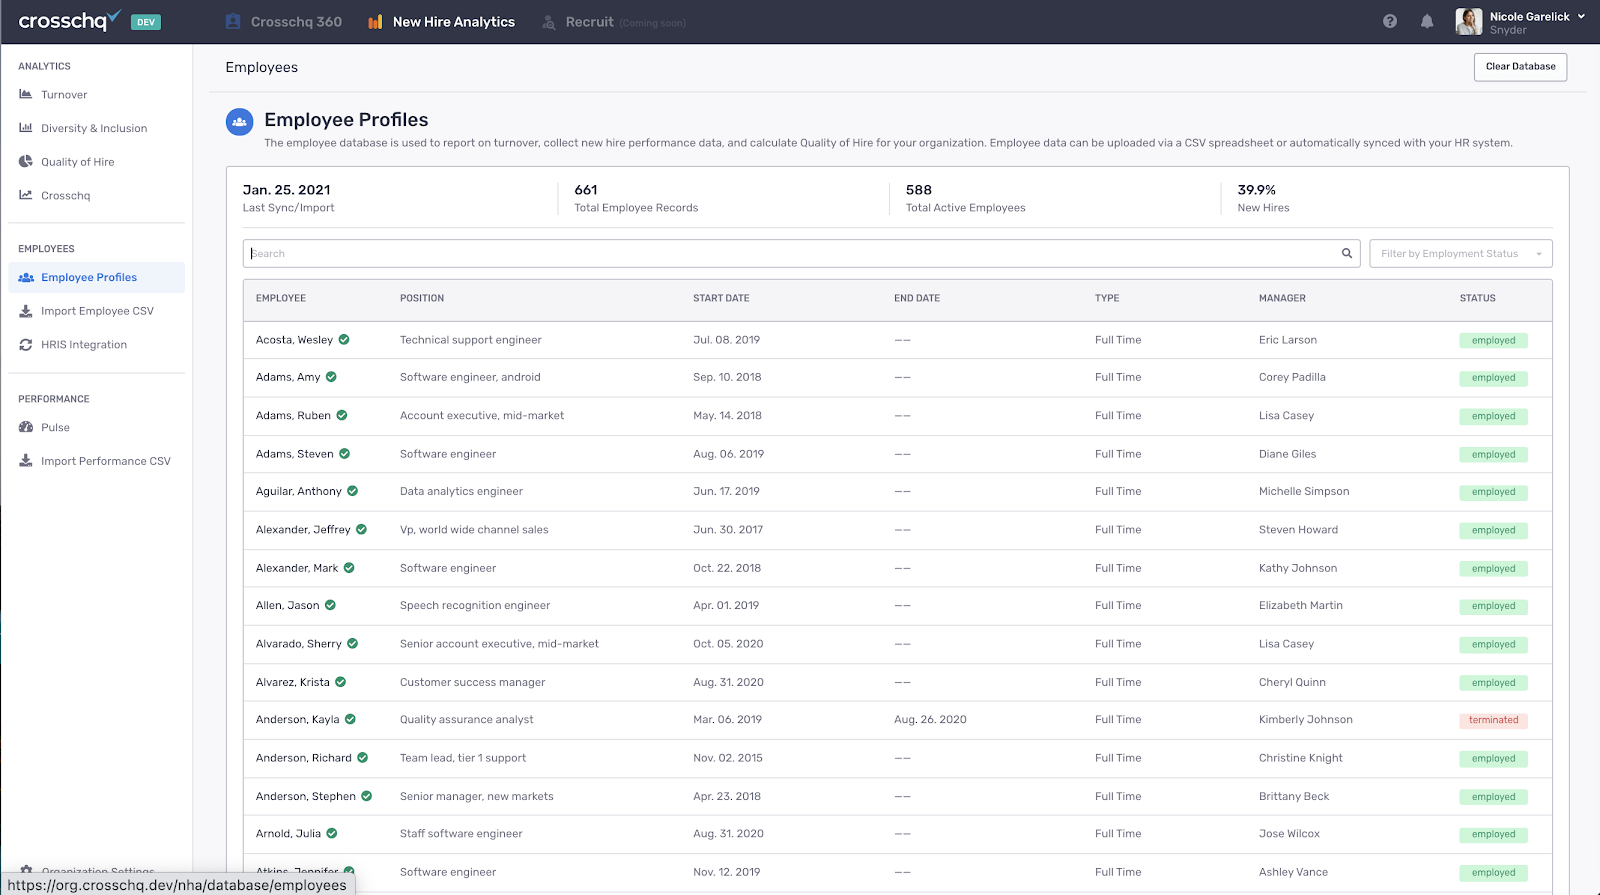Click the Turnover chart icon
The width and height of the screenshot is (1600, 895).
point(26,94)
